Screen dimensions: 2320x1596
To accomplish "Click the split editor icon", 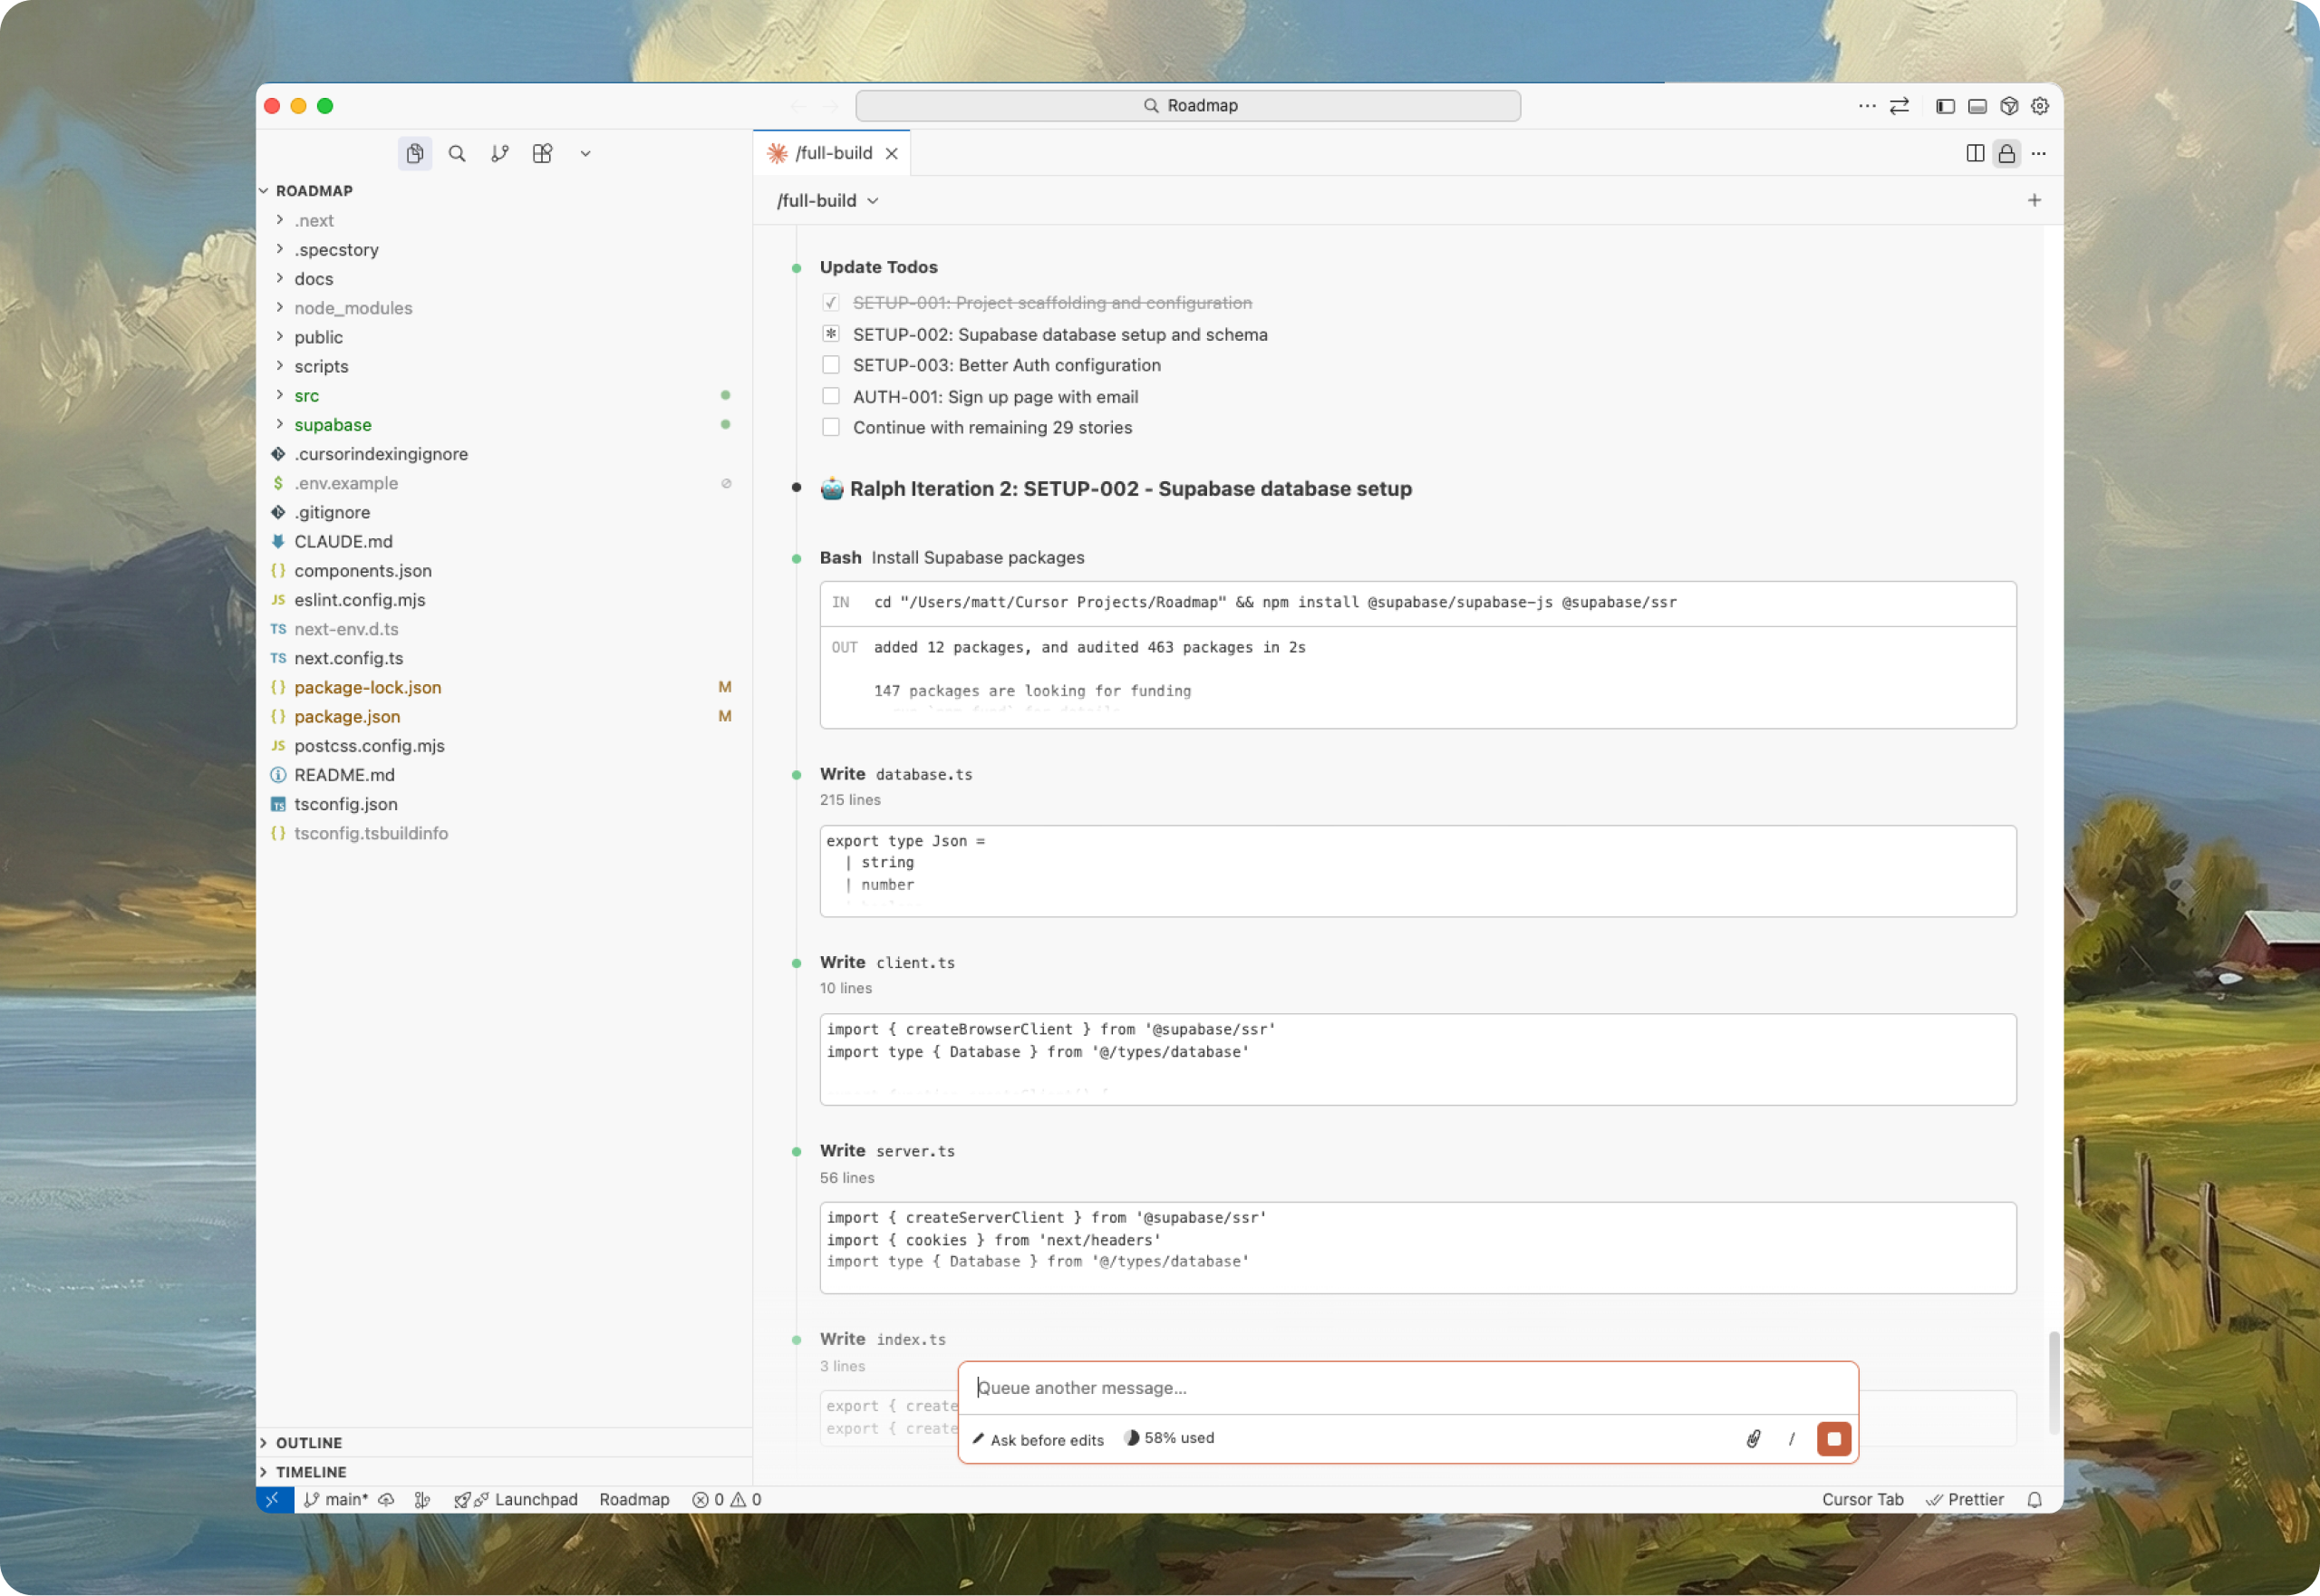I will click(1975, 153).
